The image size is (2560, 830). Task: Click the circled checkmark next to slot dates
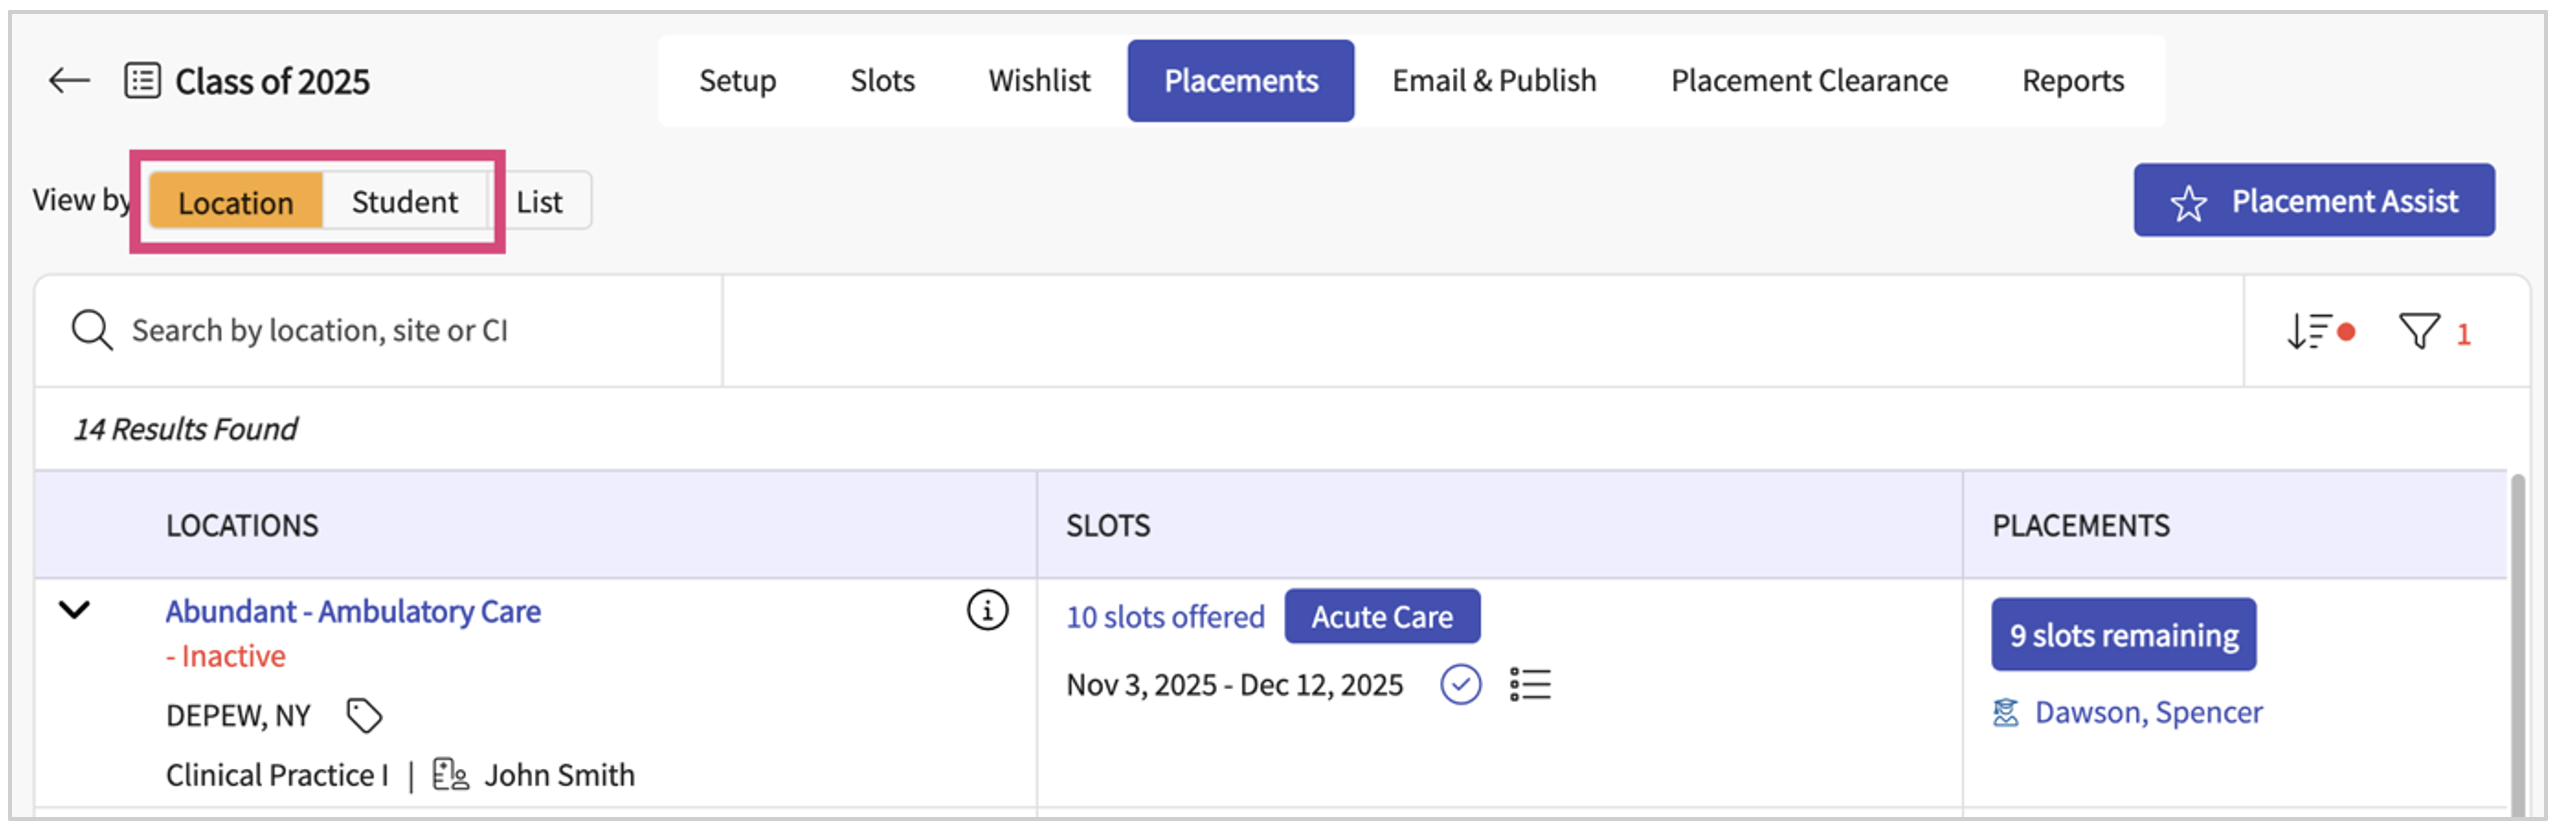(1460, 685)
